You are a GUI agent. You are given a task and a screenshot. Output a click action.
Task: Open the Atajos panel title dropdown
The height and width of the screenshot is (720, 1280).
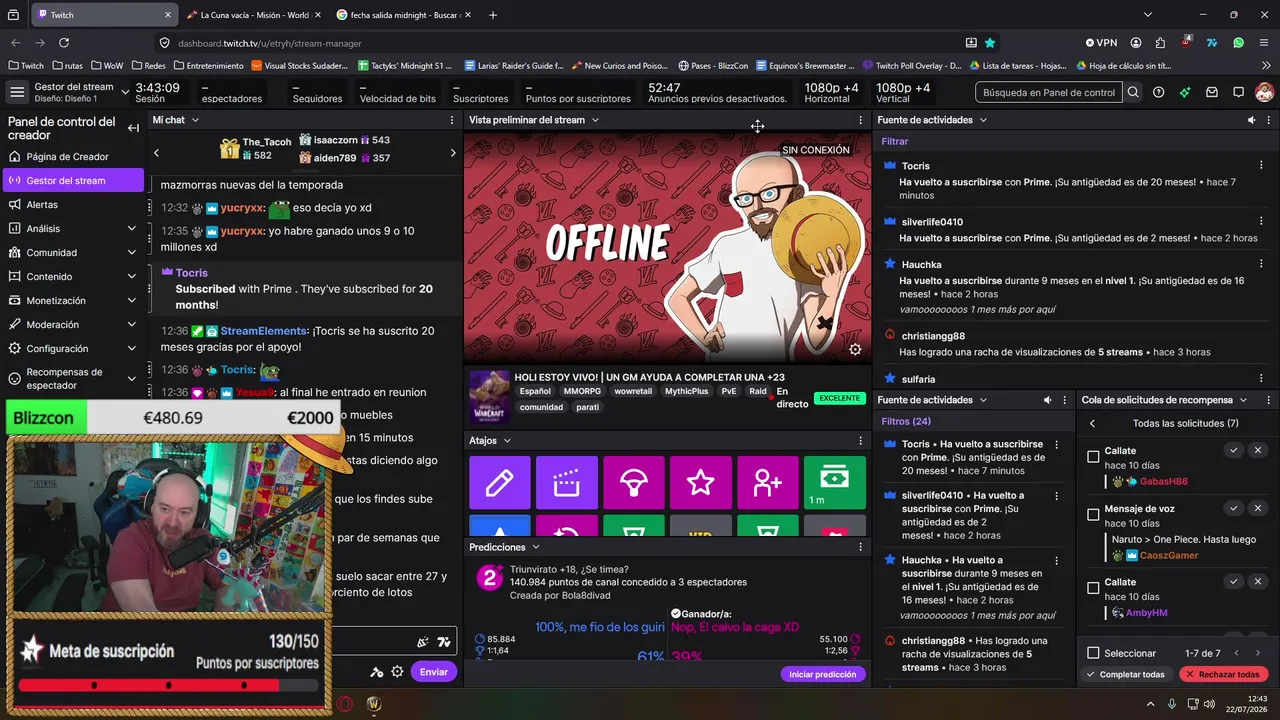click(507, 440)
